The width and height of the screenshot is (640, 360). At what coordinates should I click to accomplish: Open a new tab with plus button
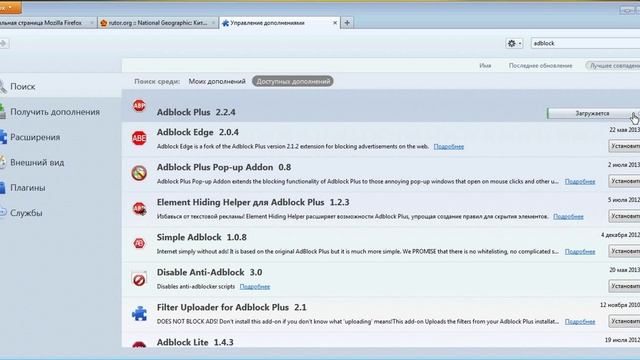(x=347, y=23)
